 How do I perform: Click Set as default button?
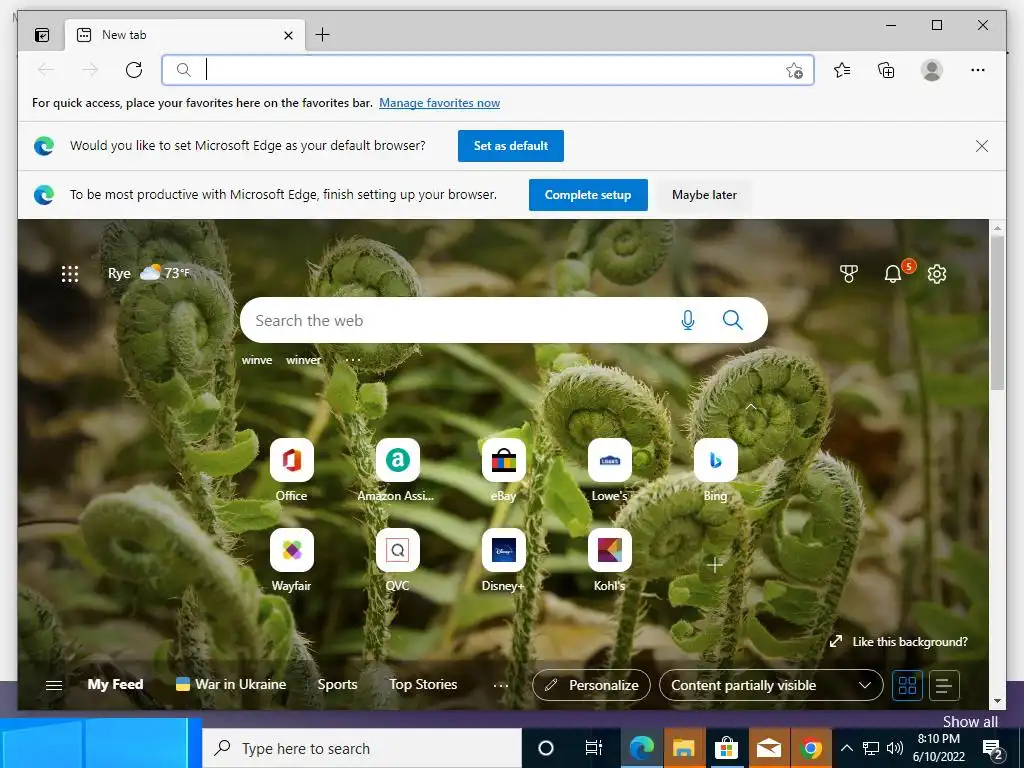point(511,146)
